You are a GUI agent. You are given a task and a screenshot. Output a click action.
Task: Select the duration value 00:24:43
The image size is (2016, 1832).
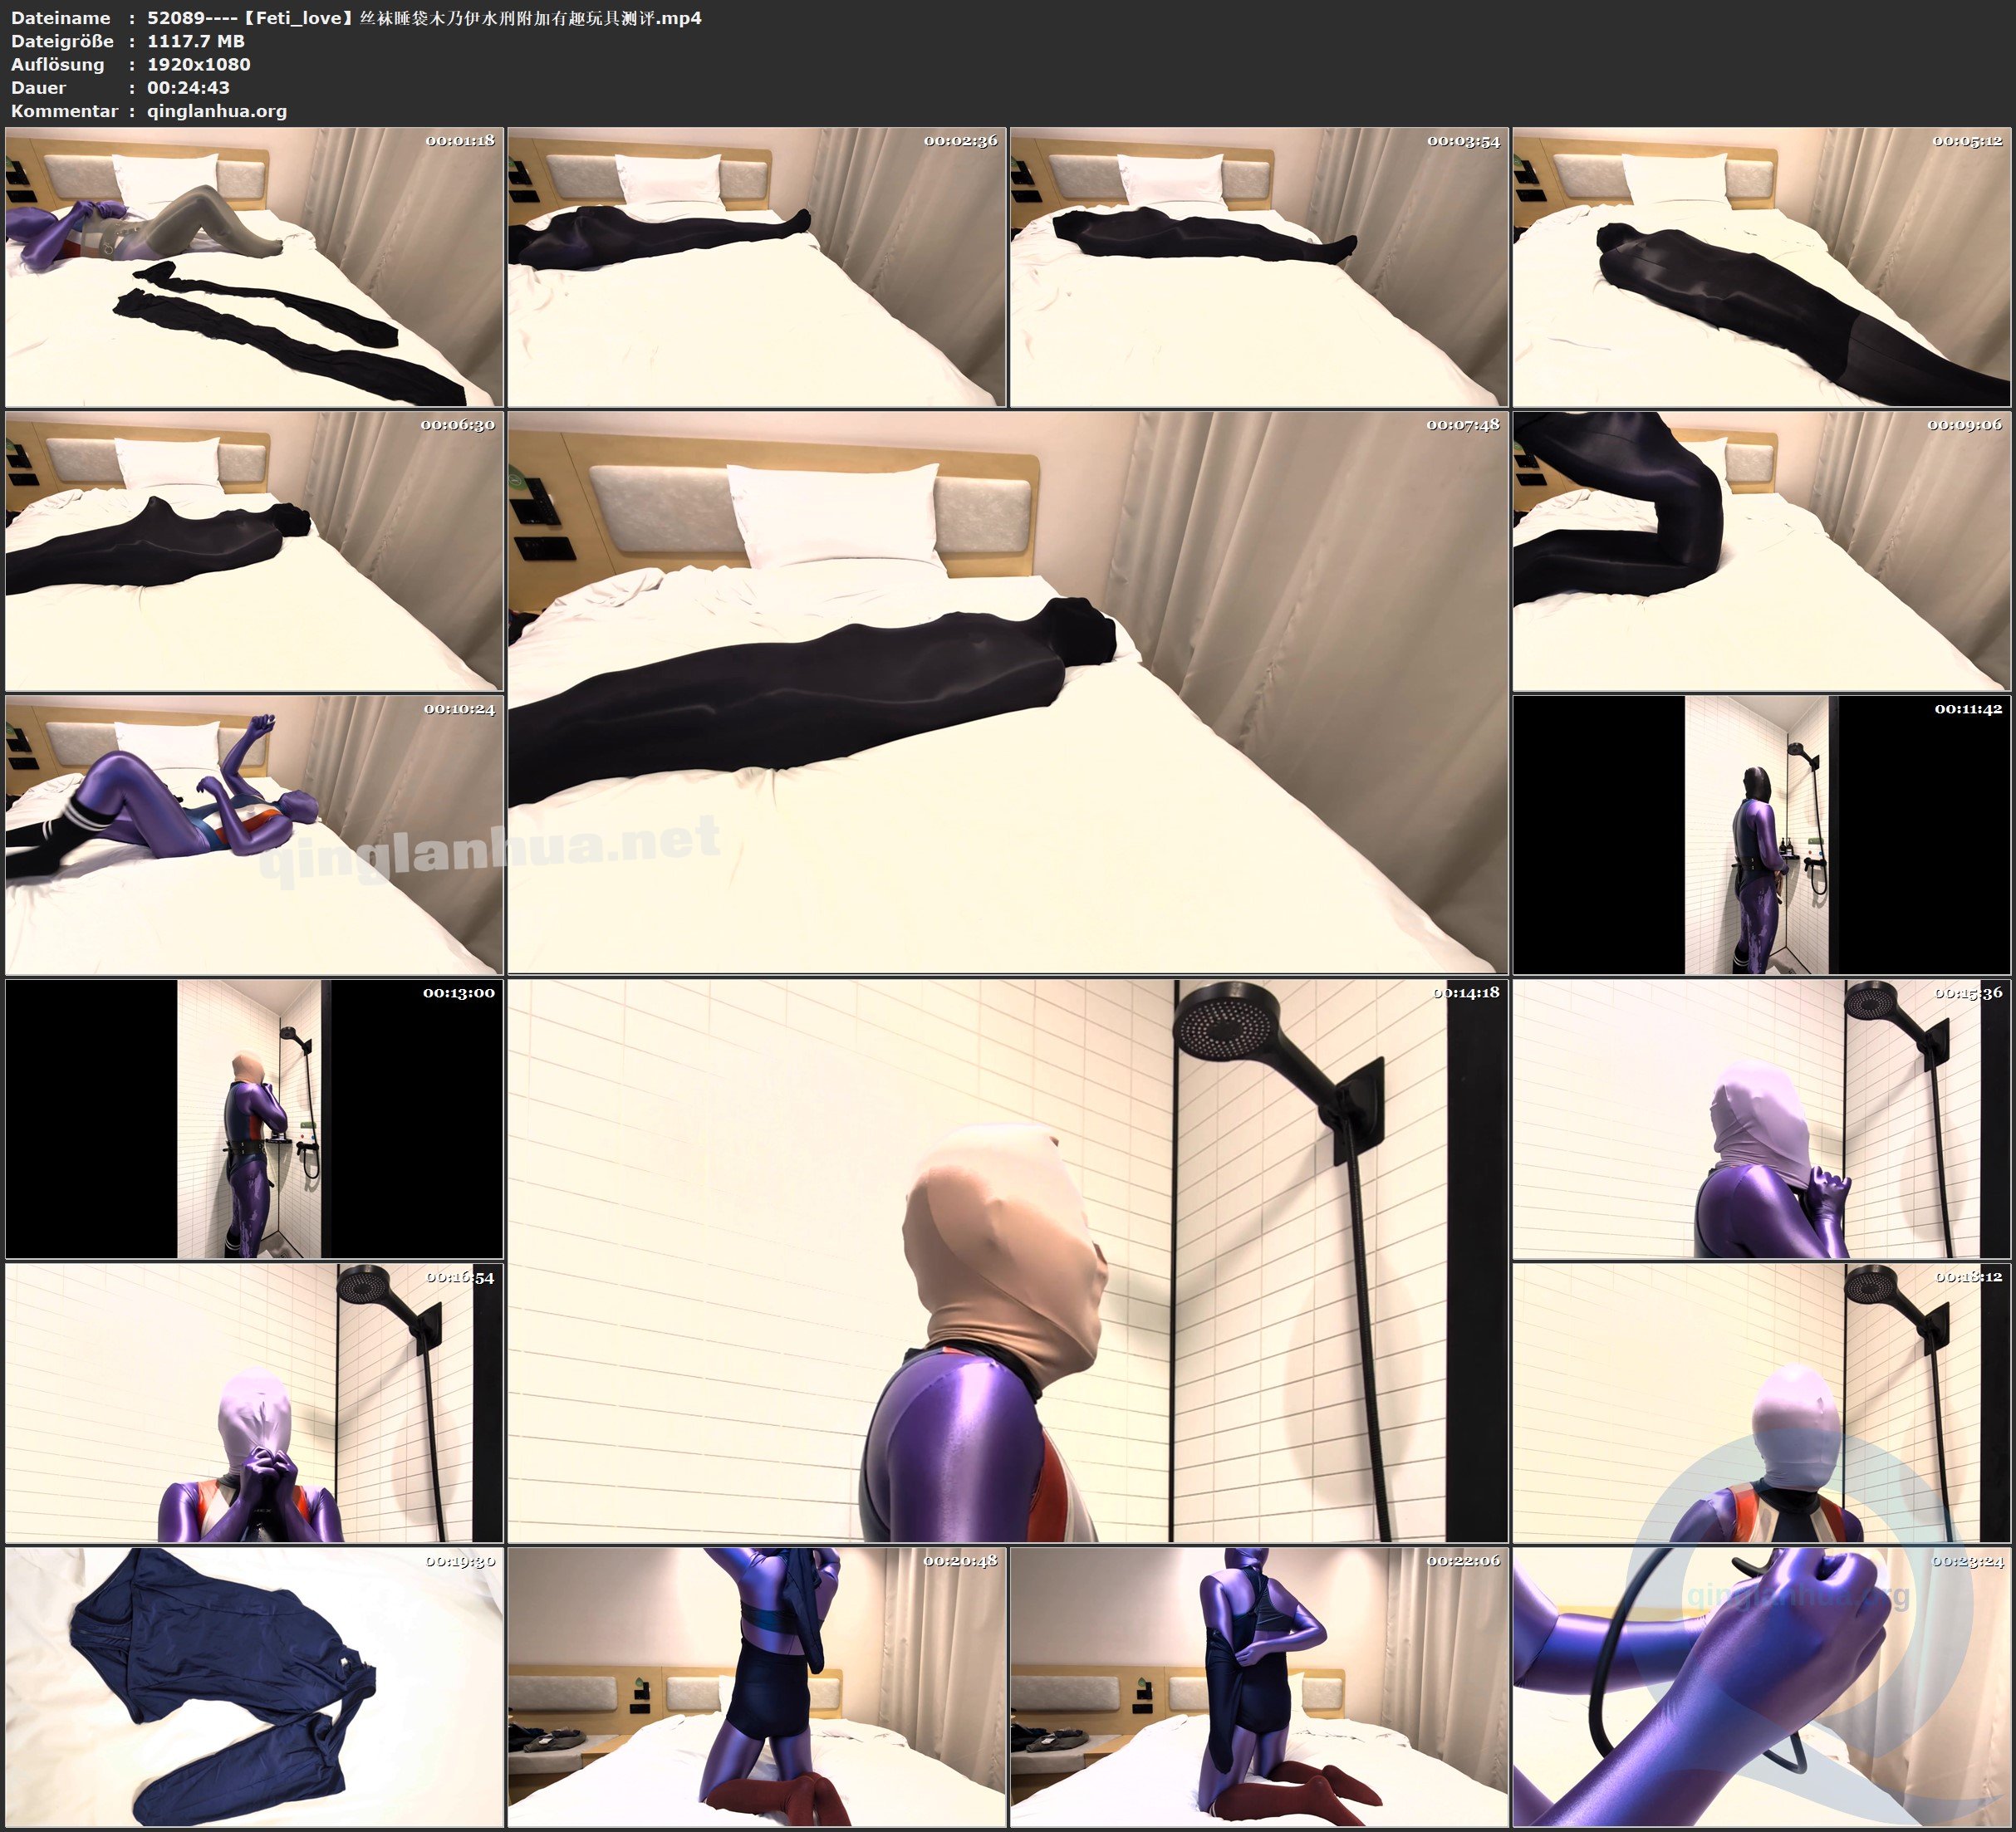coord(188,87)
